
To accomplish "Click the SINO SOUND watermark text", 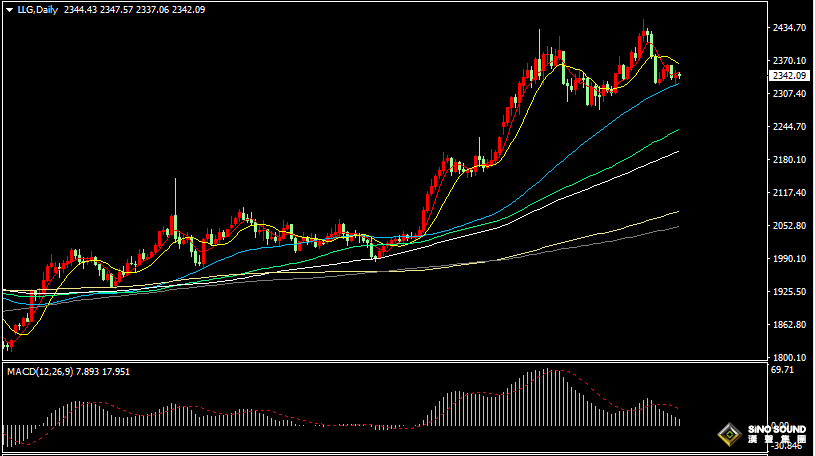I will click(x=776, y=429).
